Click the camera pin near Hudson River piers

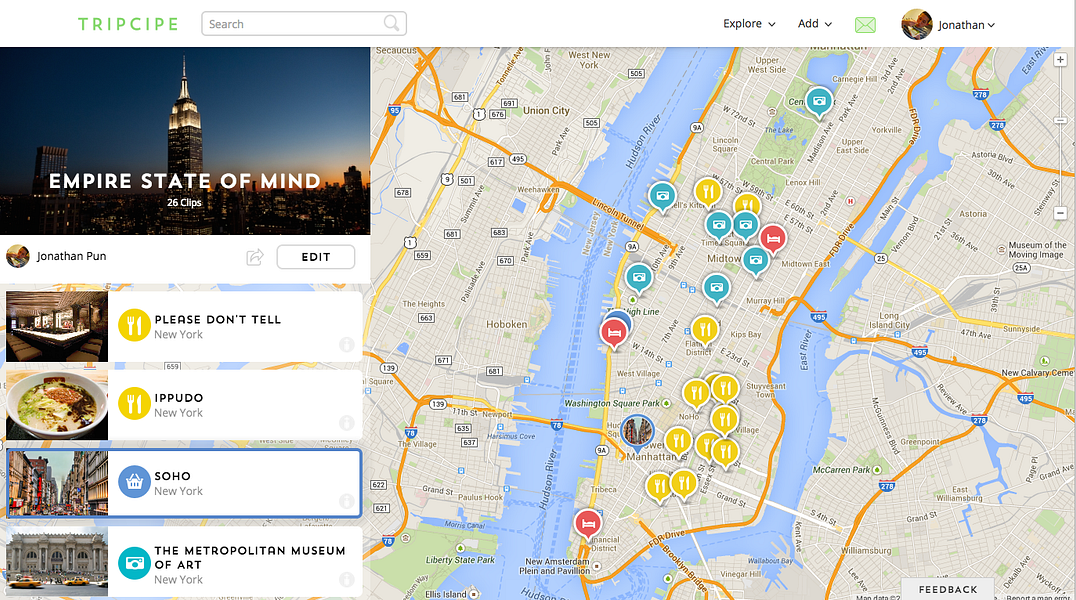(x=662, y=196)
